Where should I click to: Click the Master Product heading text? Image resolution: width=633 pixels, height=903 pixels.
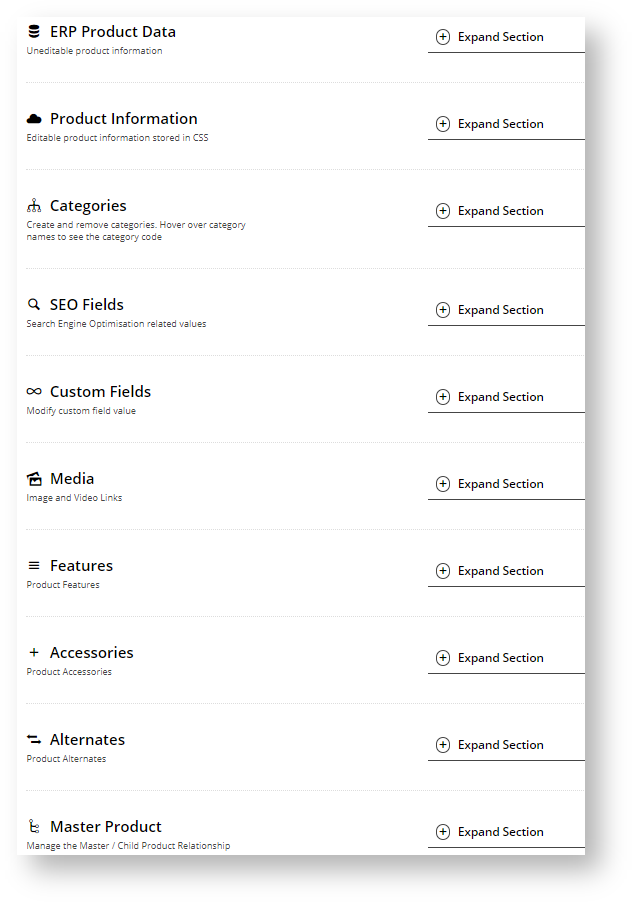coord(106,826)
